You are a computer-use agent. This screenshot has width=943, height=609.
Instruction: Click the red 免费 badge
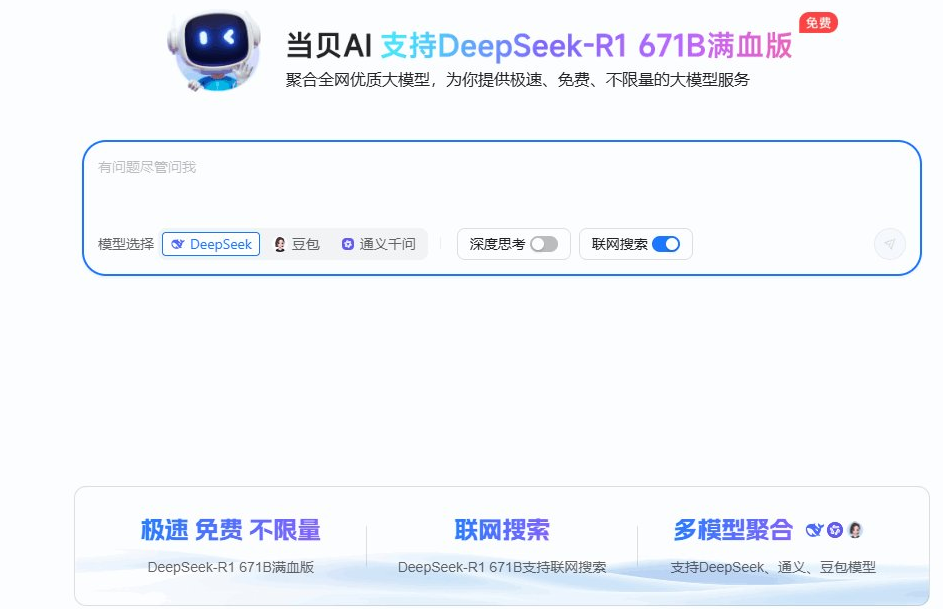click(818, 23)
